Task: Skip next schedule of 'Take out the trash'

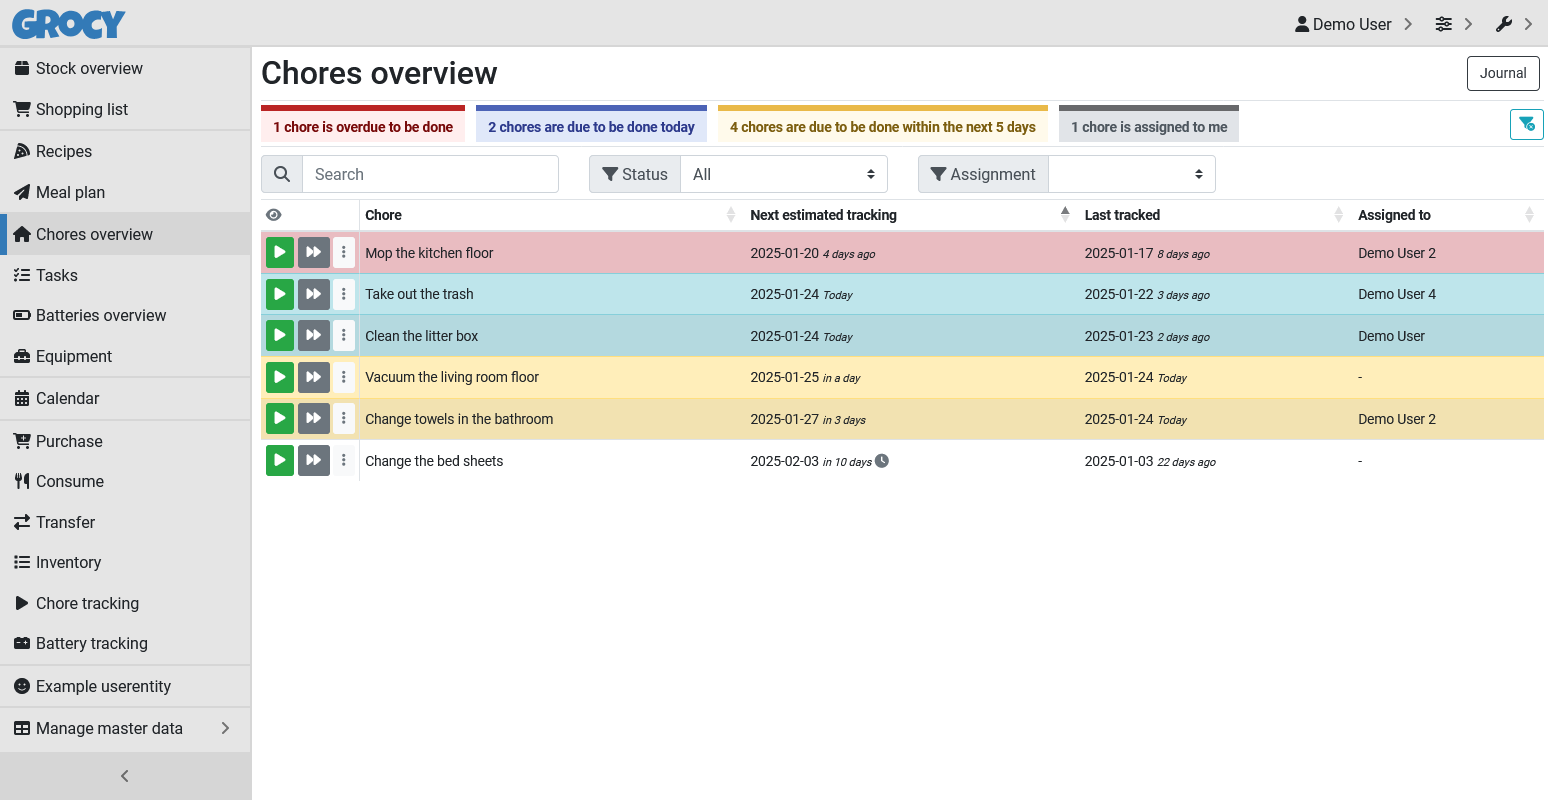Action: (x=314, y=294)
